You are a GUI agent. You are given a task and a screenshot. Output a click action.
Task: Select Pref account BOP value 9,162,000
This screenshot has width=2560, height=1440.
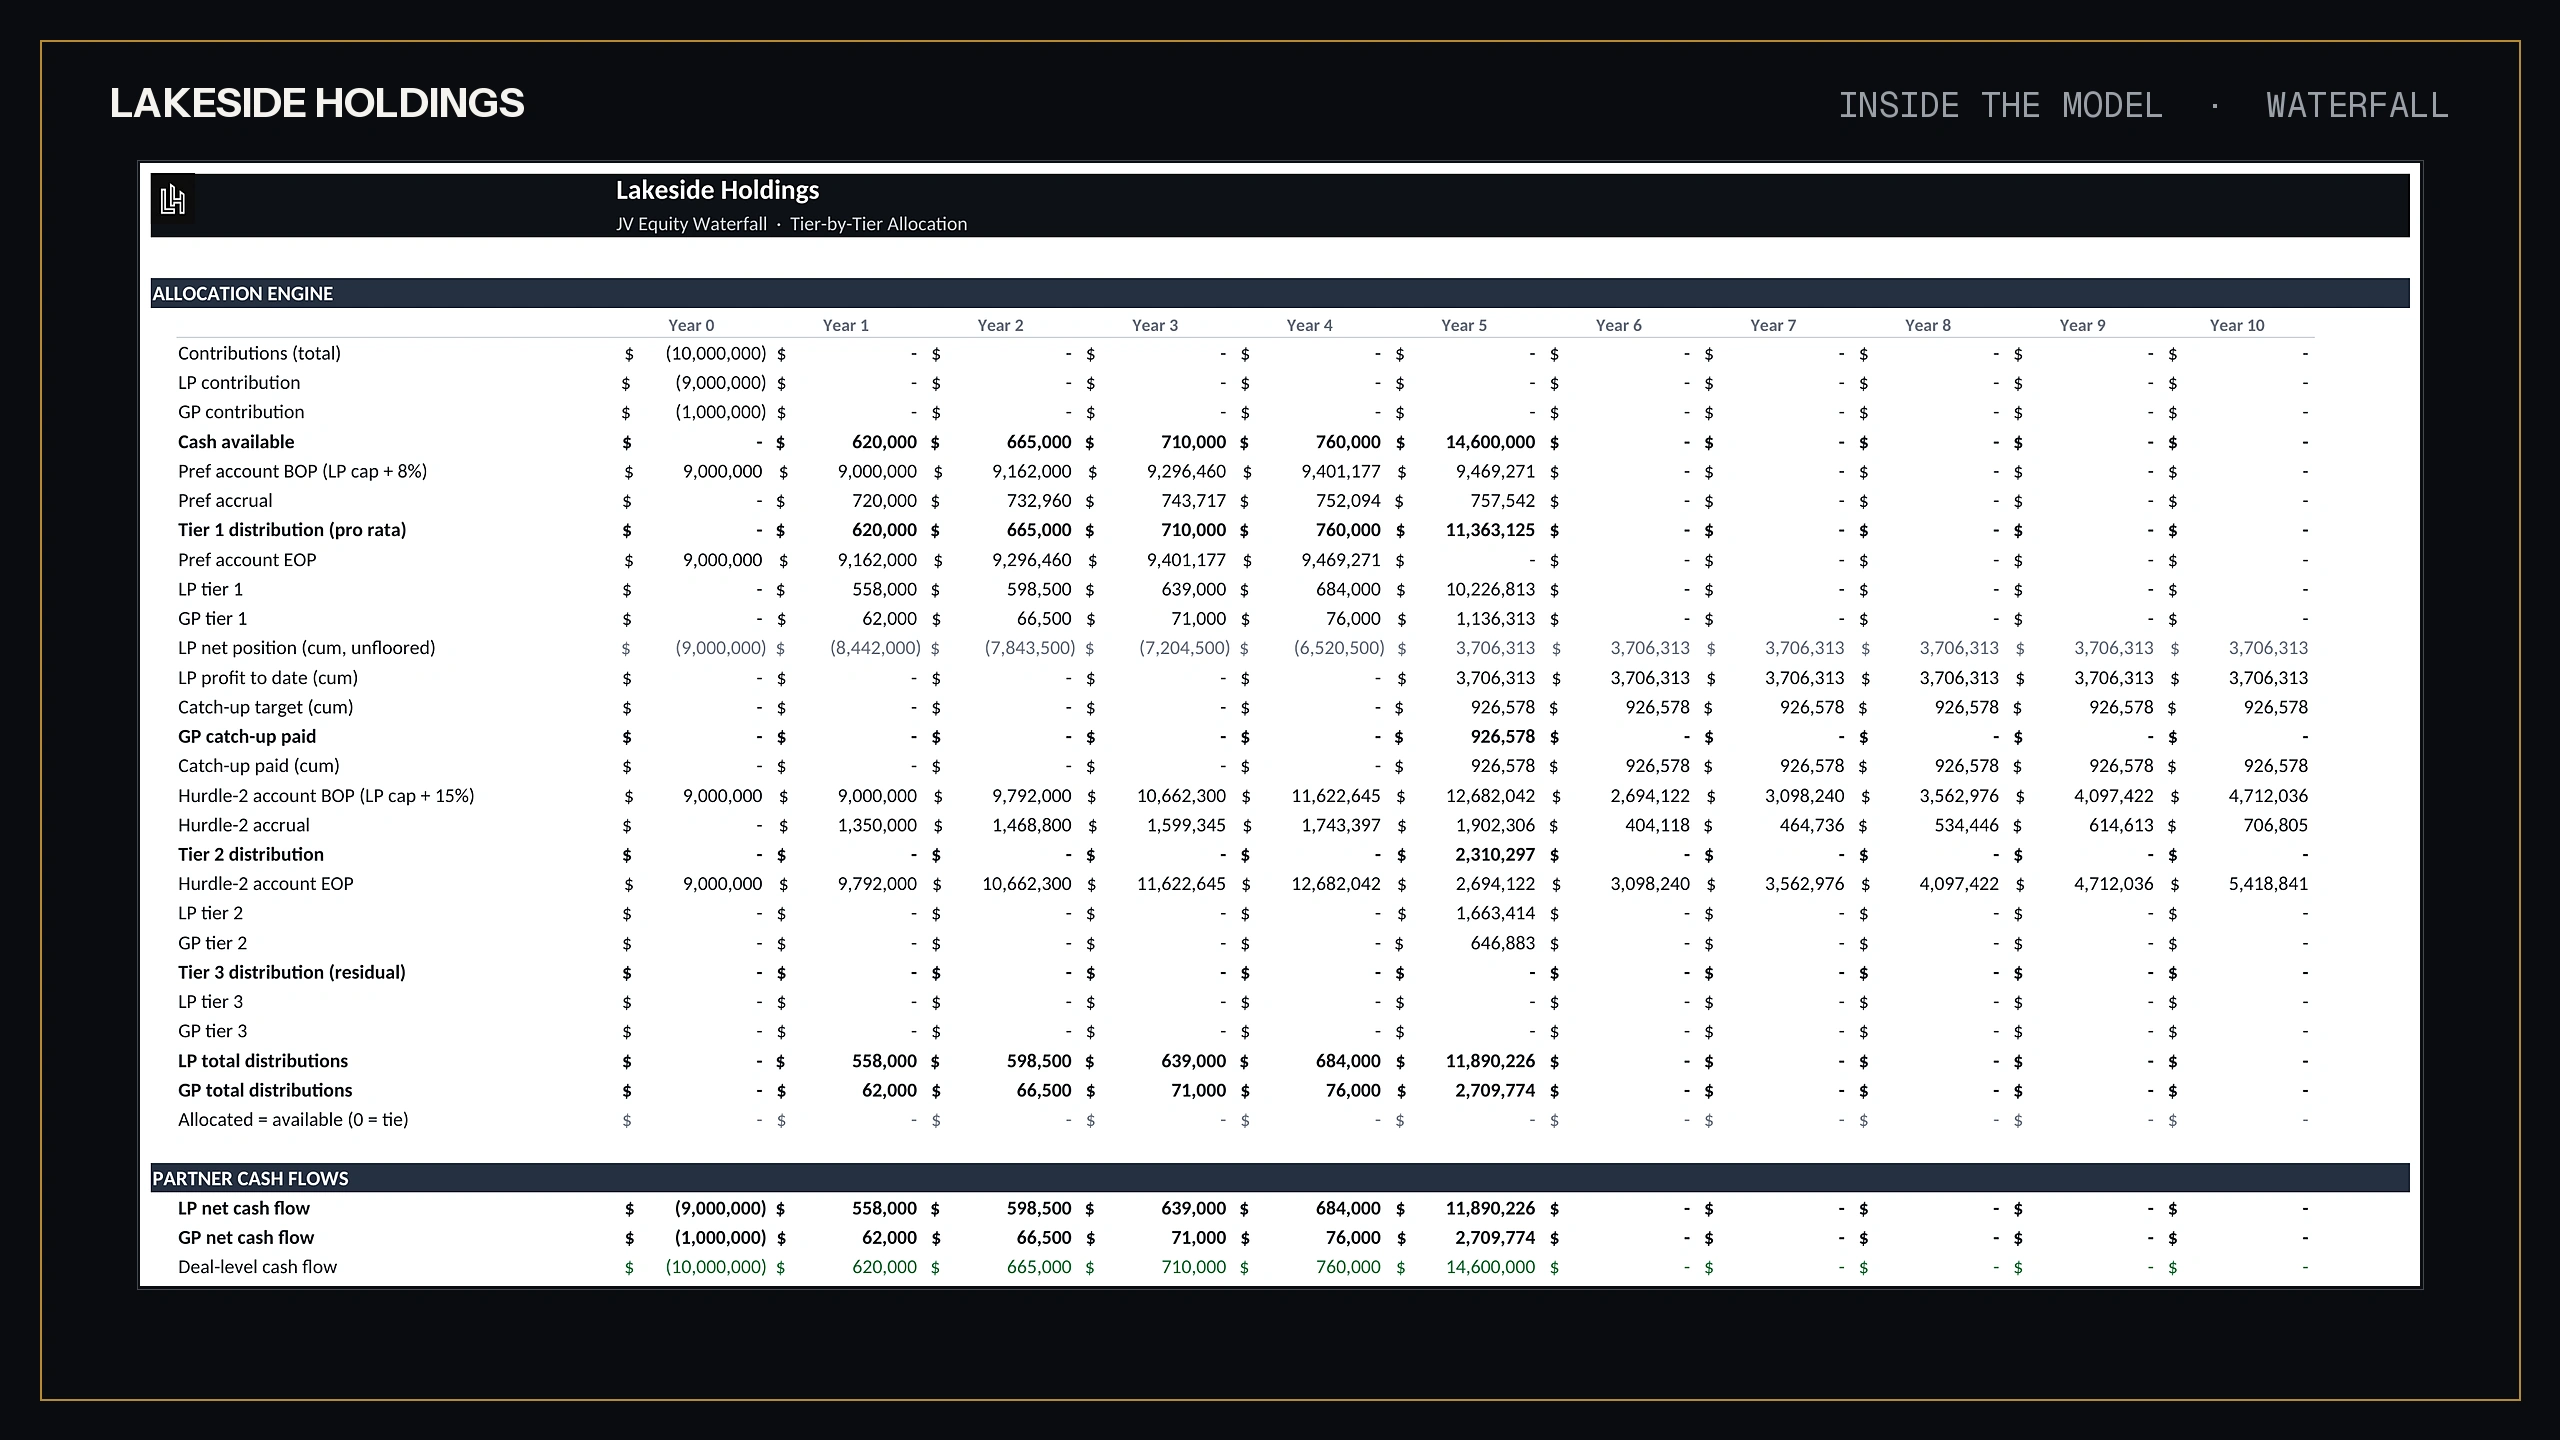pyautogui.click(x=1031, y=471)
